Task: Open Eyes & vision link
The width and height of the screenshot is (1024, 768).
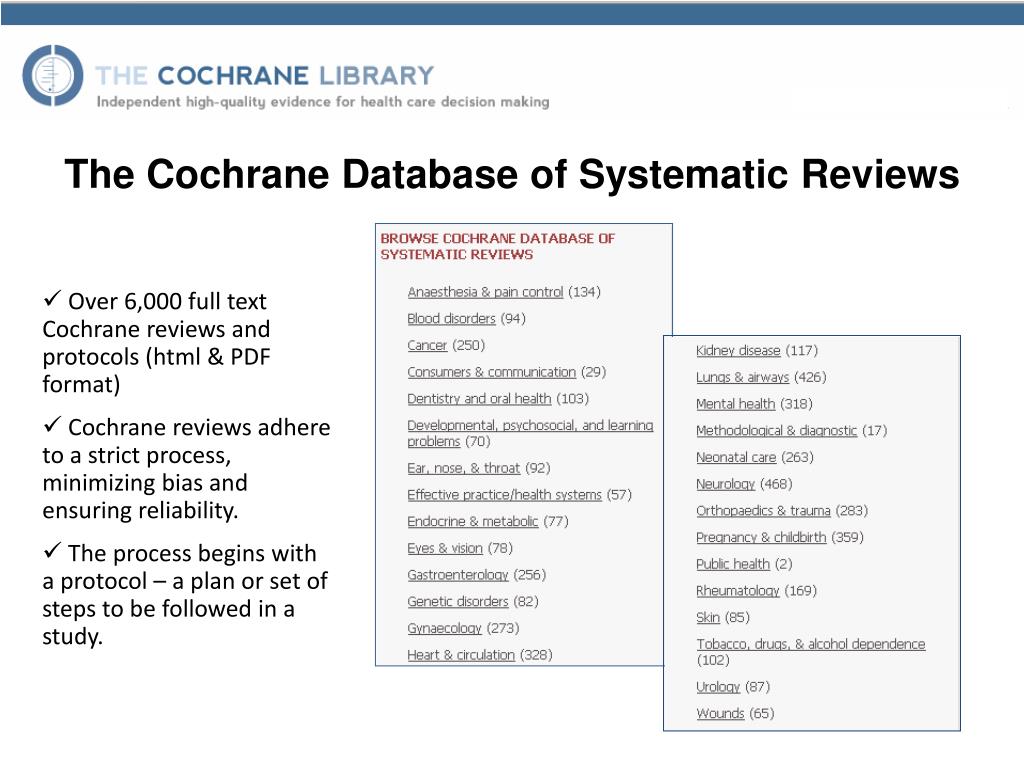Action: (x=445, y=548)
